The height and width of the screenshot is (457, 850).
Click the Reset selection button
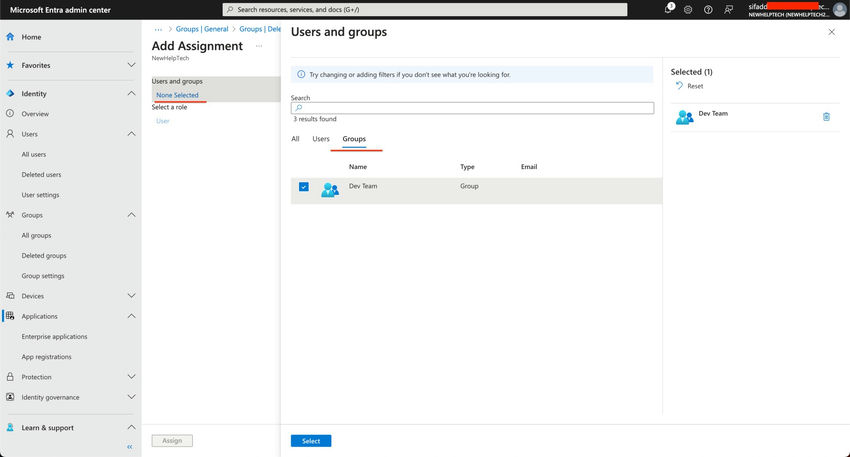click(x=689, y=86)
